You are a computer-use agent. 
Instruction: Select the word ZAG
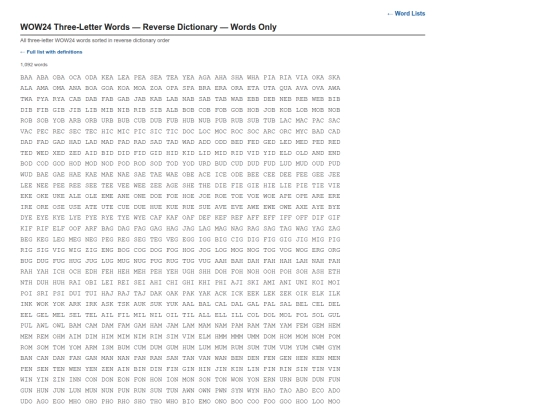[334, 229]
